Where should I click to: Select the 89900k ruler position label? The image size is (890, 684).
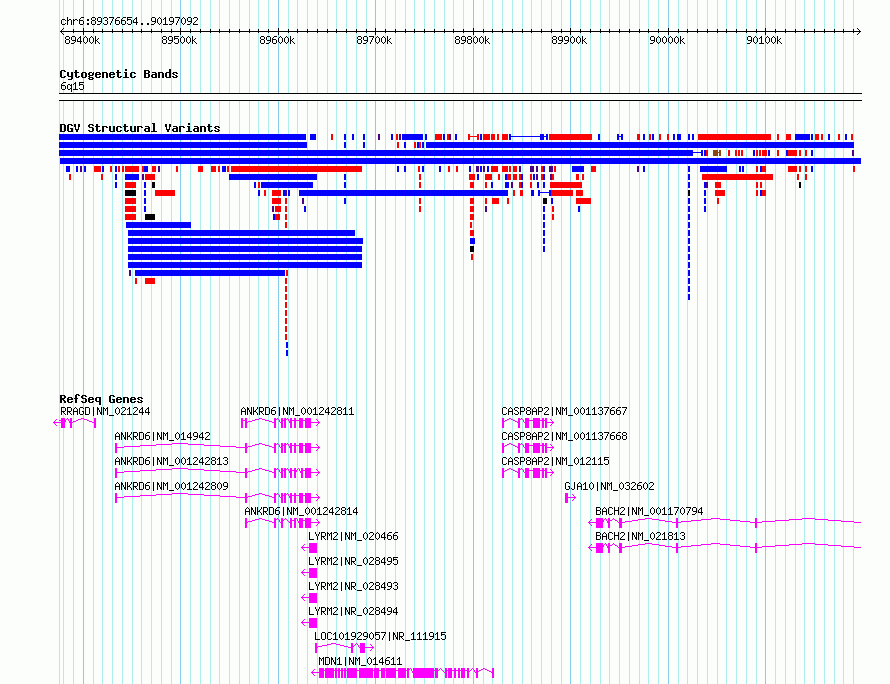[569, 40]
